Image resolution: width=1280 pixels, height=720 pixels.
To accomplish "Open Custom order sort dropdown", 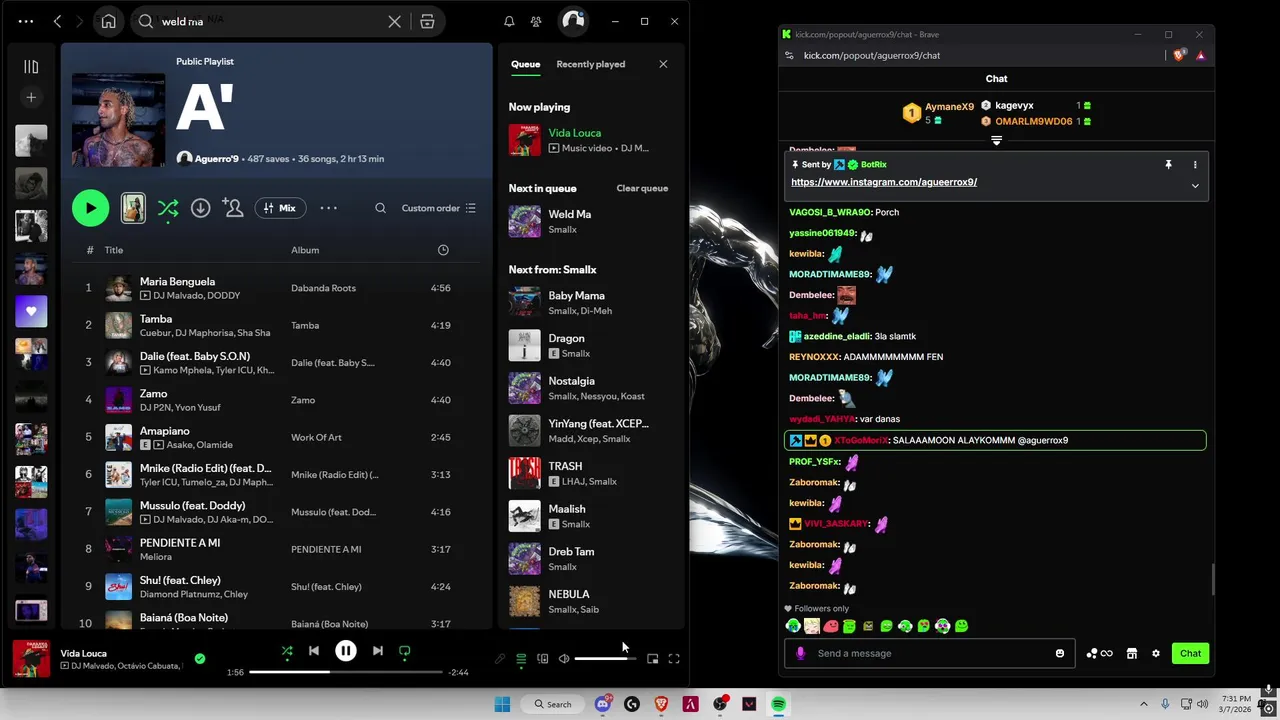I will click(439, 208).
